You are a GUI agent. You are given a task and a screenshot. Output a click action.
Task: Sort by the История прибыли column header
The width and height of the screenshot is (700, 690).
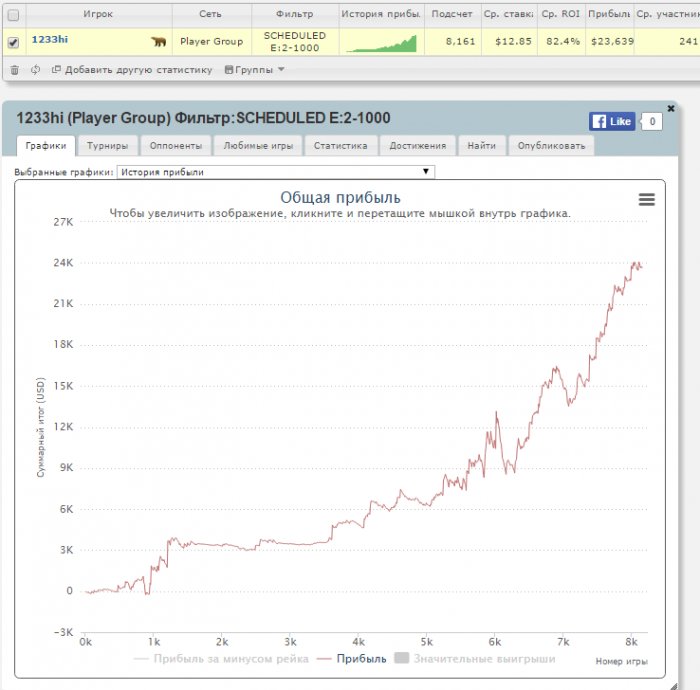(x=381, y=14)
